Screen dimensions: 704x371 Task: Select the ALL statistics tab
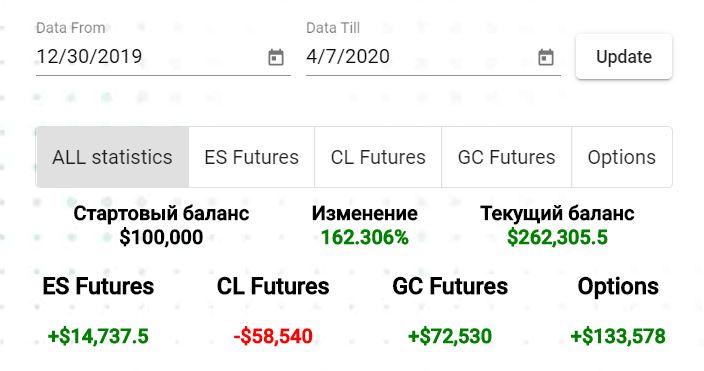point(112,157)
